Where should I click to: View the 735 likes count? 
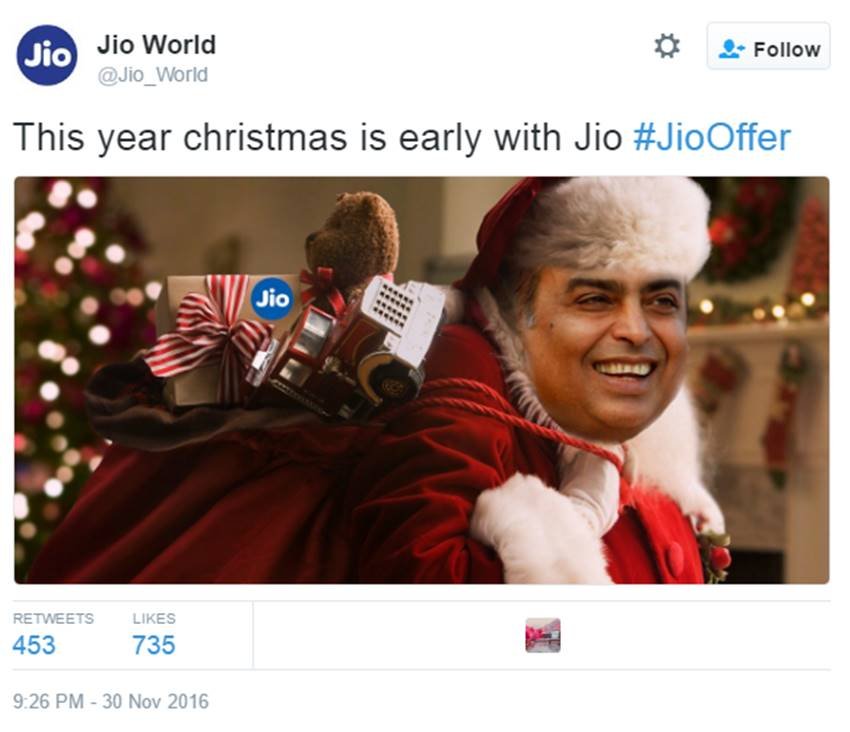(x=154, y=645)
